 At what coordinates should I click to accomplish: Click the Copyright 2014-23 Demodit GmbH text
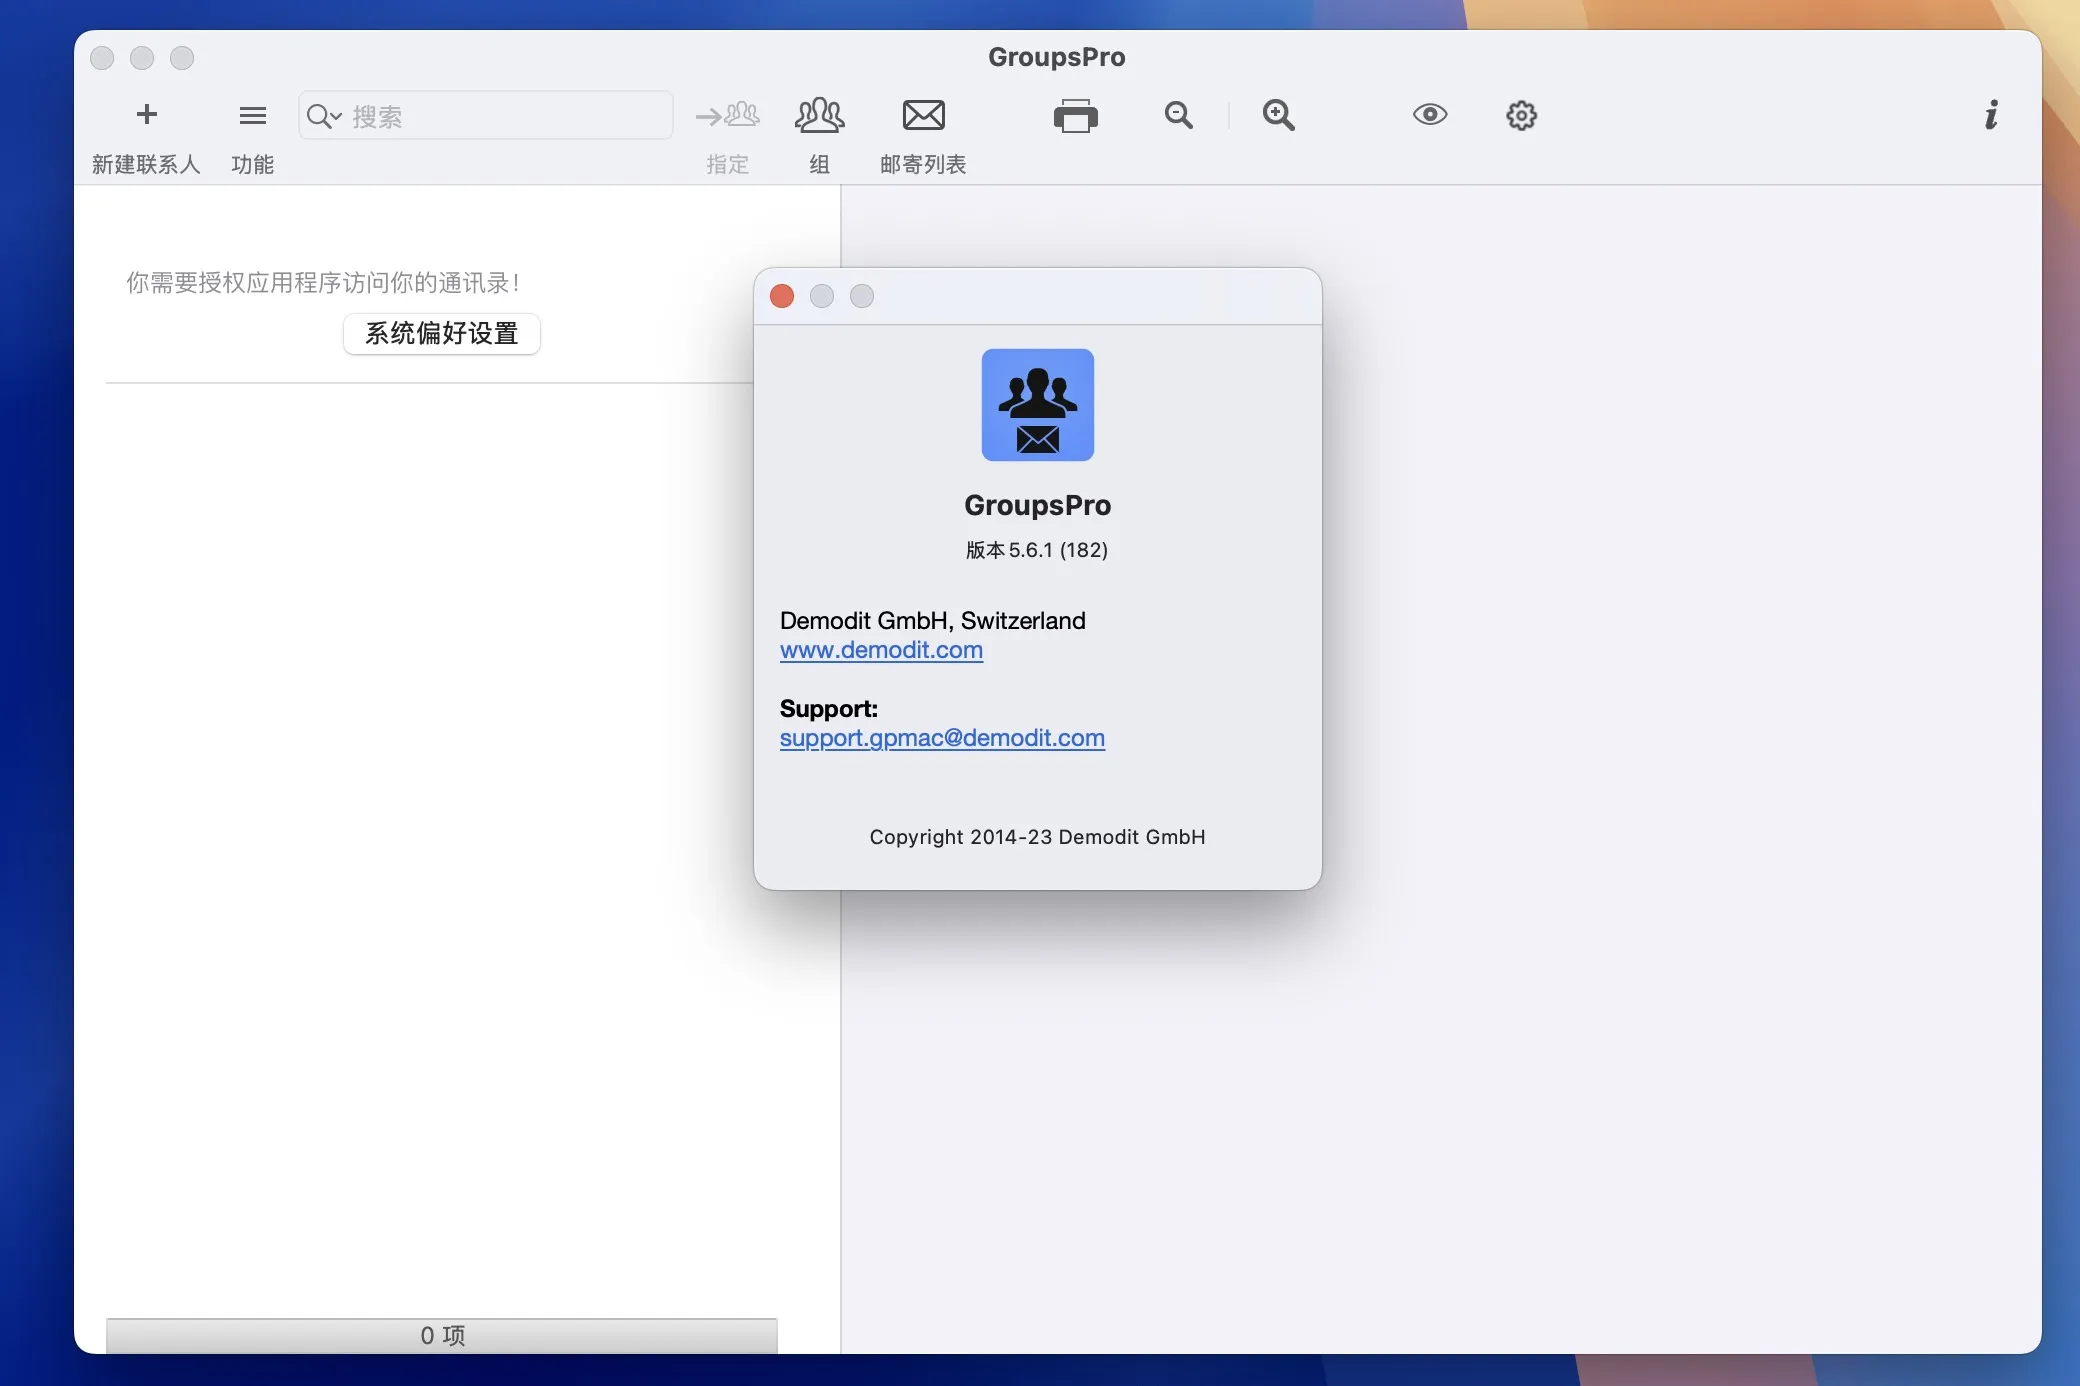[1037, 837]
